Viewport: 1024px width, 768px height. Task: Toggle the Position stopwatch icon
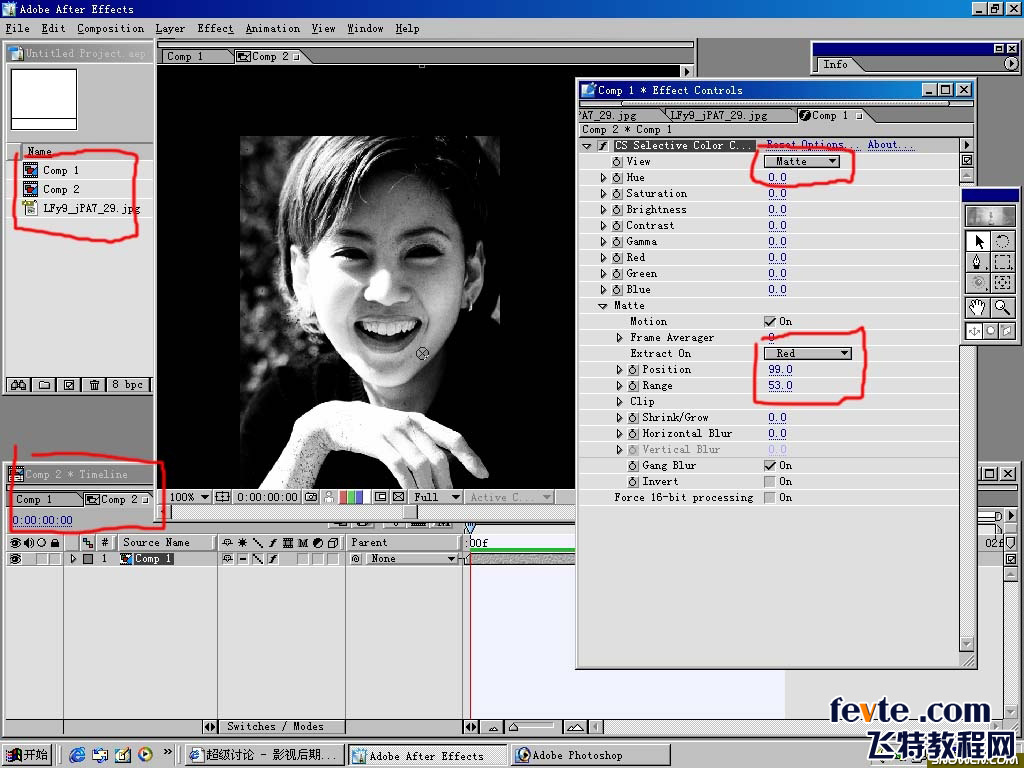pos(633,370)
